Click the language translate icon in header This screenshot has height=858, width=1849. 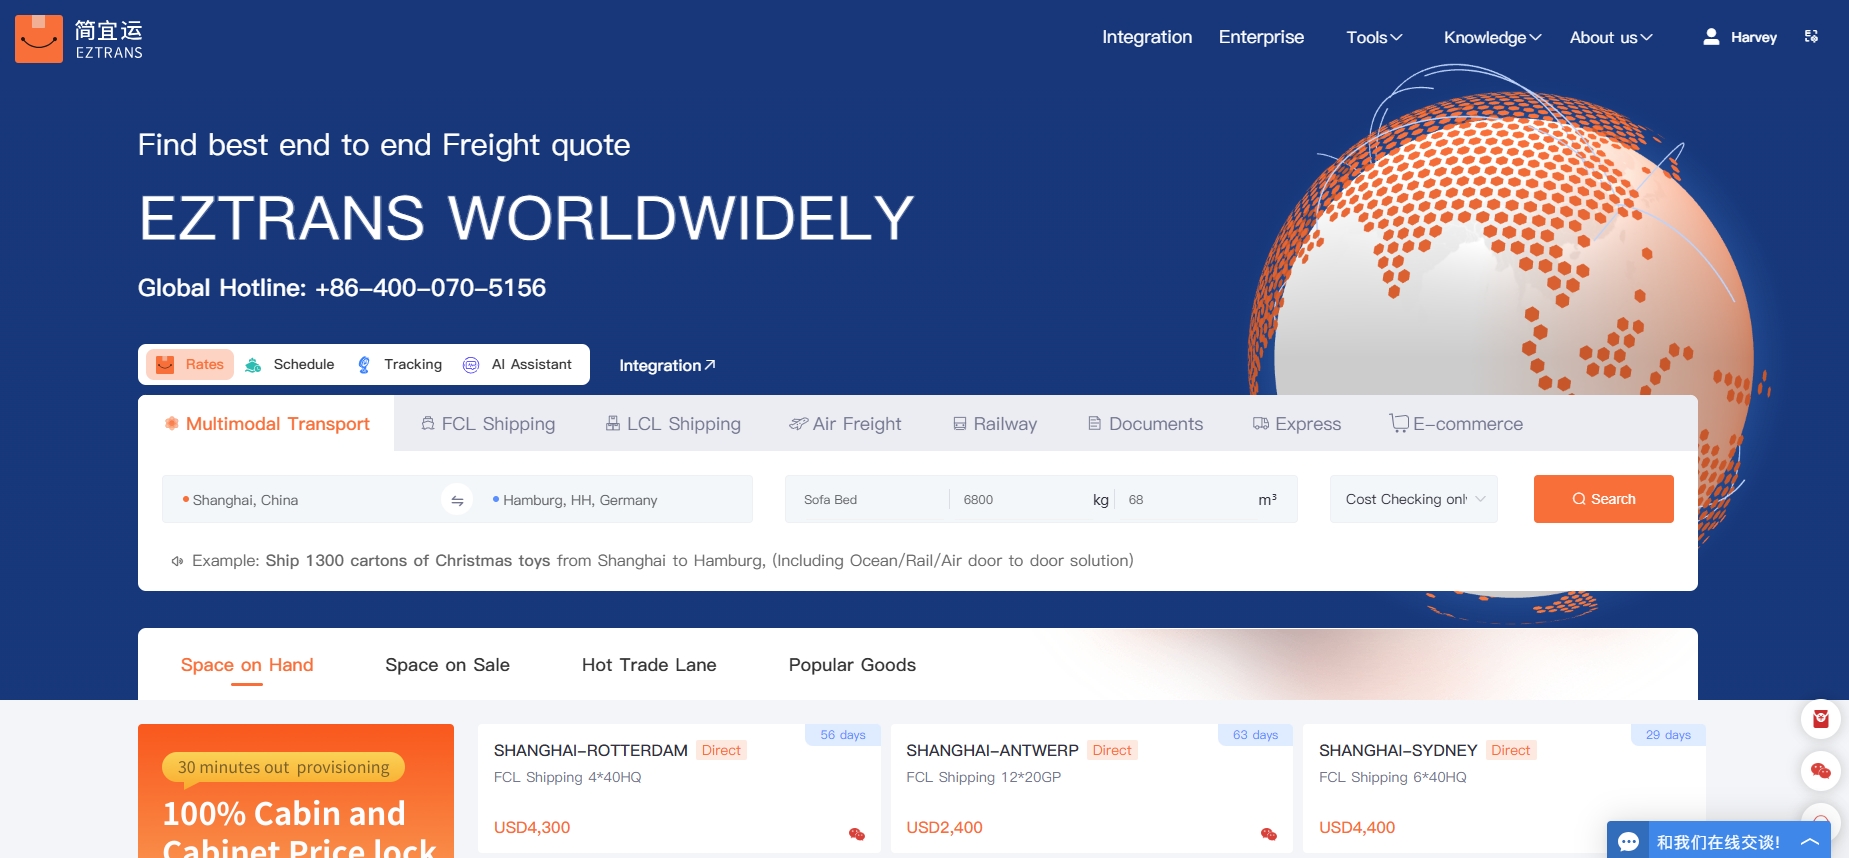point(1811,37)
